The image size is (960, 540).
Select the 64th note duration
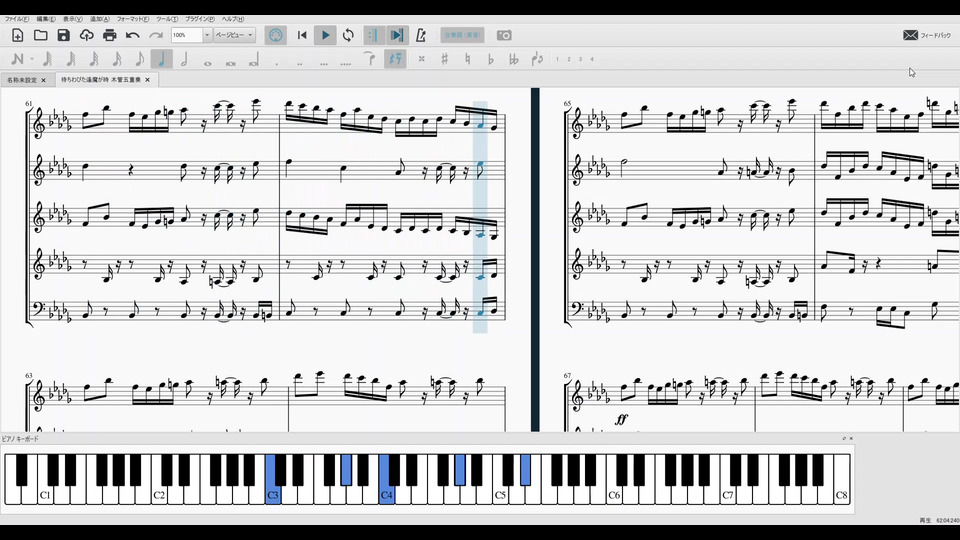(70, 59)
